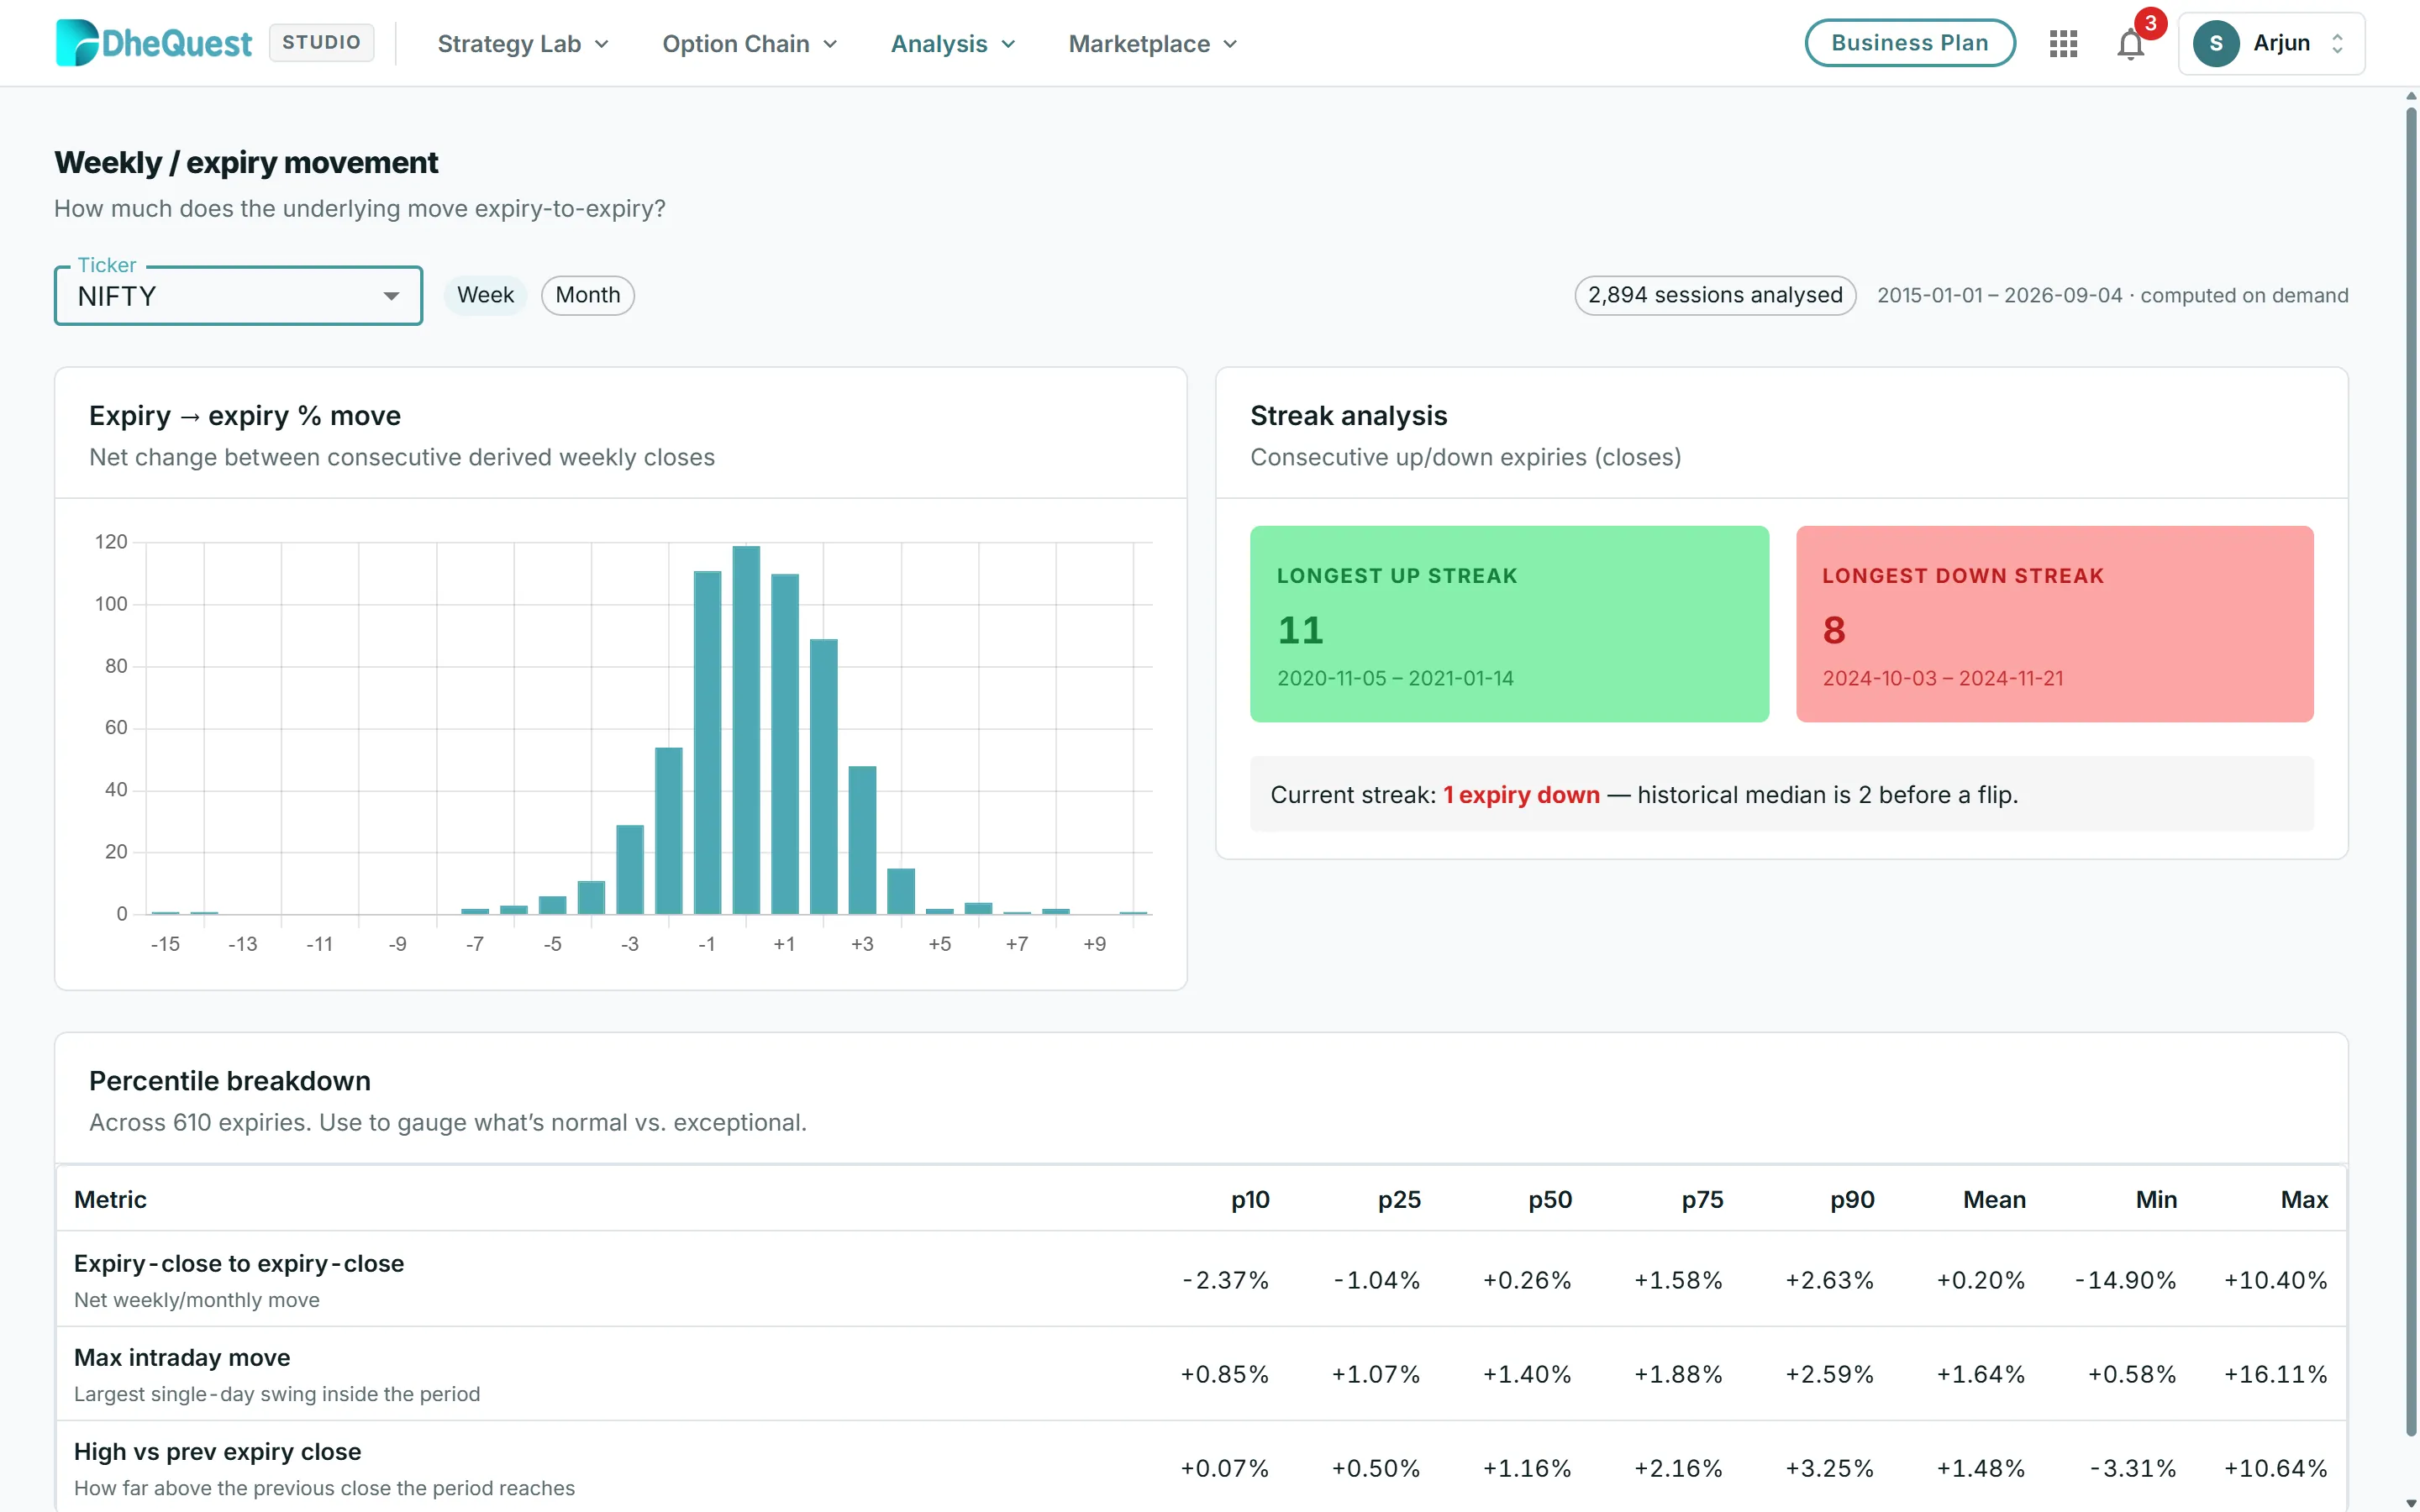Open the notifications bell
The height and width of the screenshot is (1512, 2420).
coord(2131,44)
